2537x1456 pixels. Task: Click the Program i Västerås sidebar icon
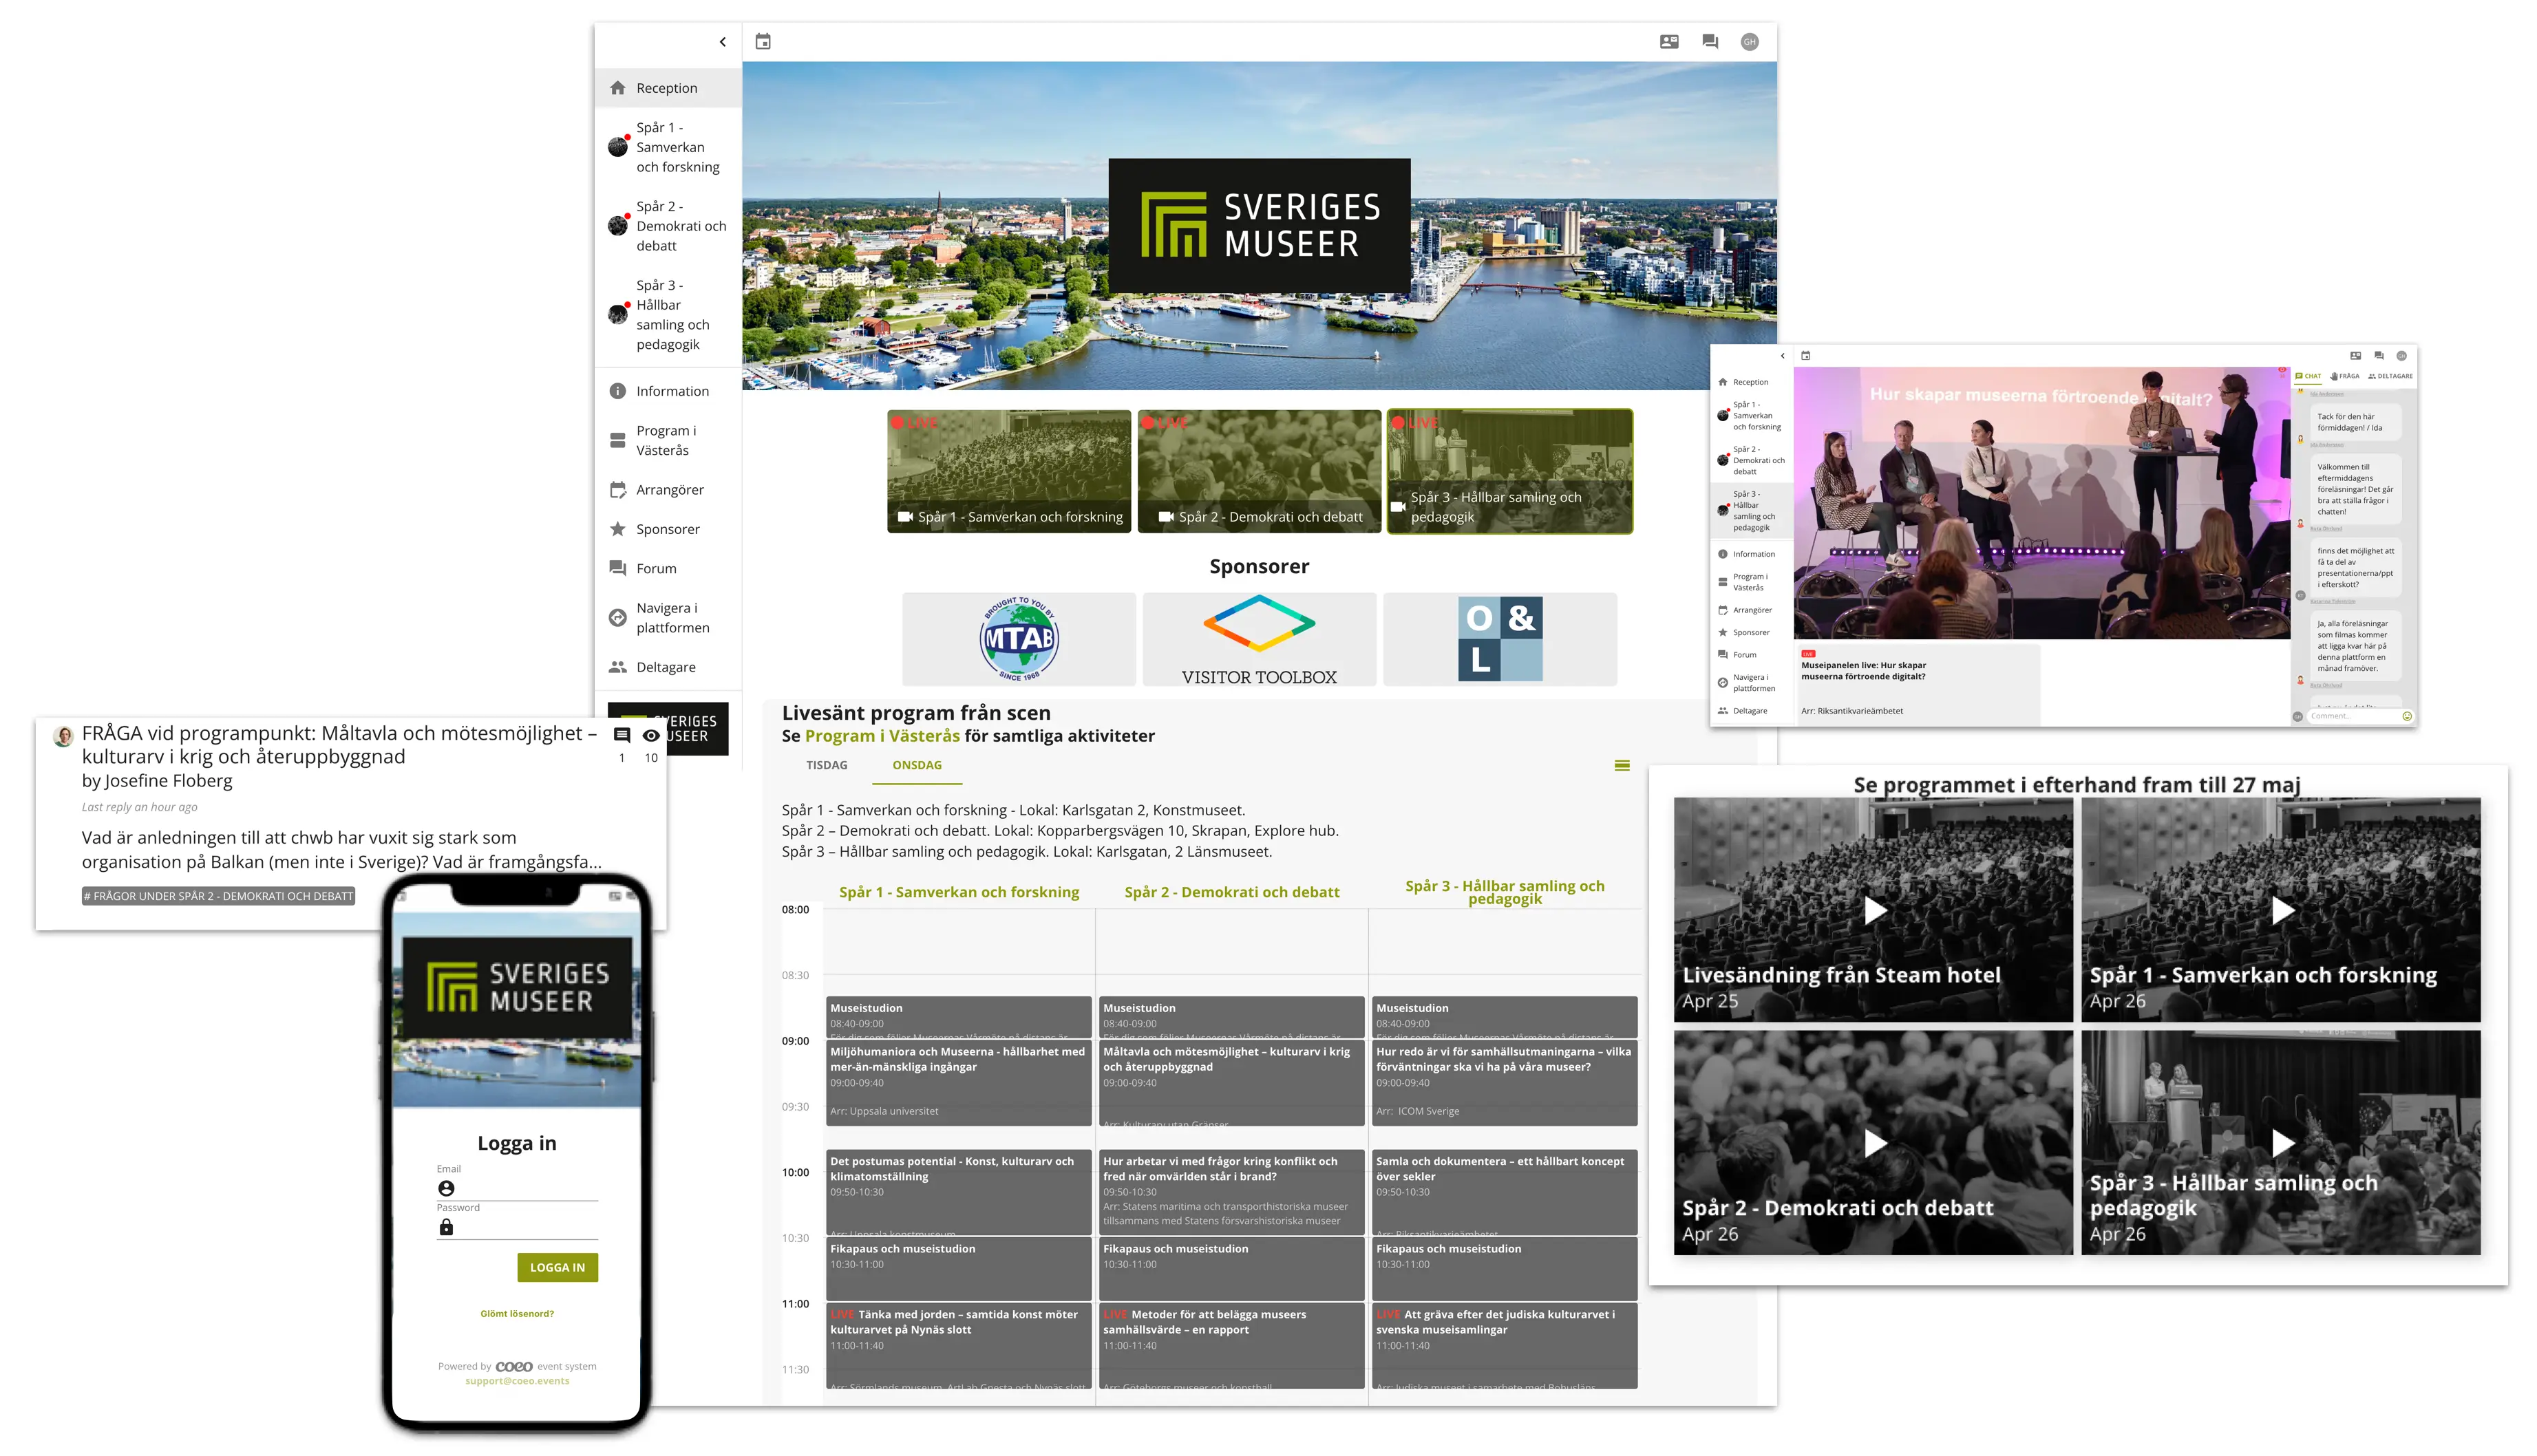618,440
